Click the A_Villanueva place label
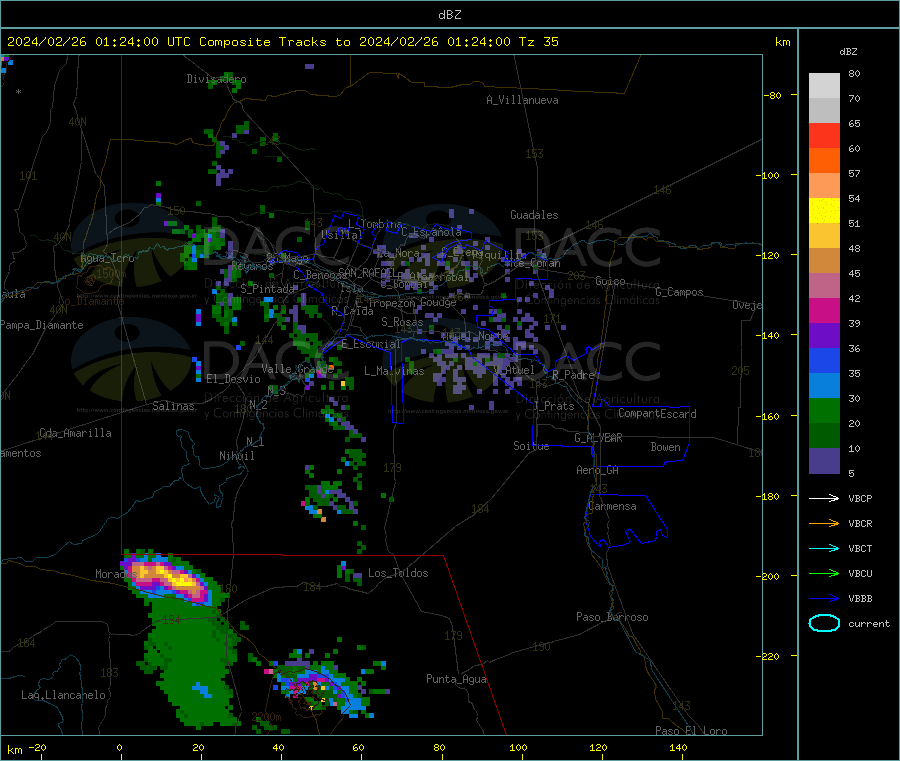This screenshot has width=900, height=761. tap(522, 100)
